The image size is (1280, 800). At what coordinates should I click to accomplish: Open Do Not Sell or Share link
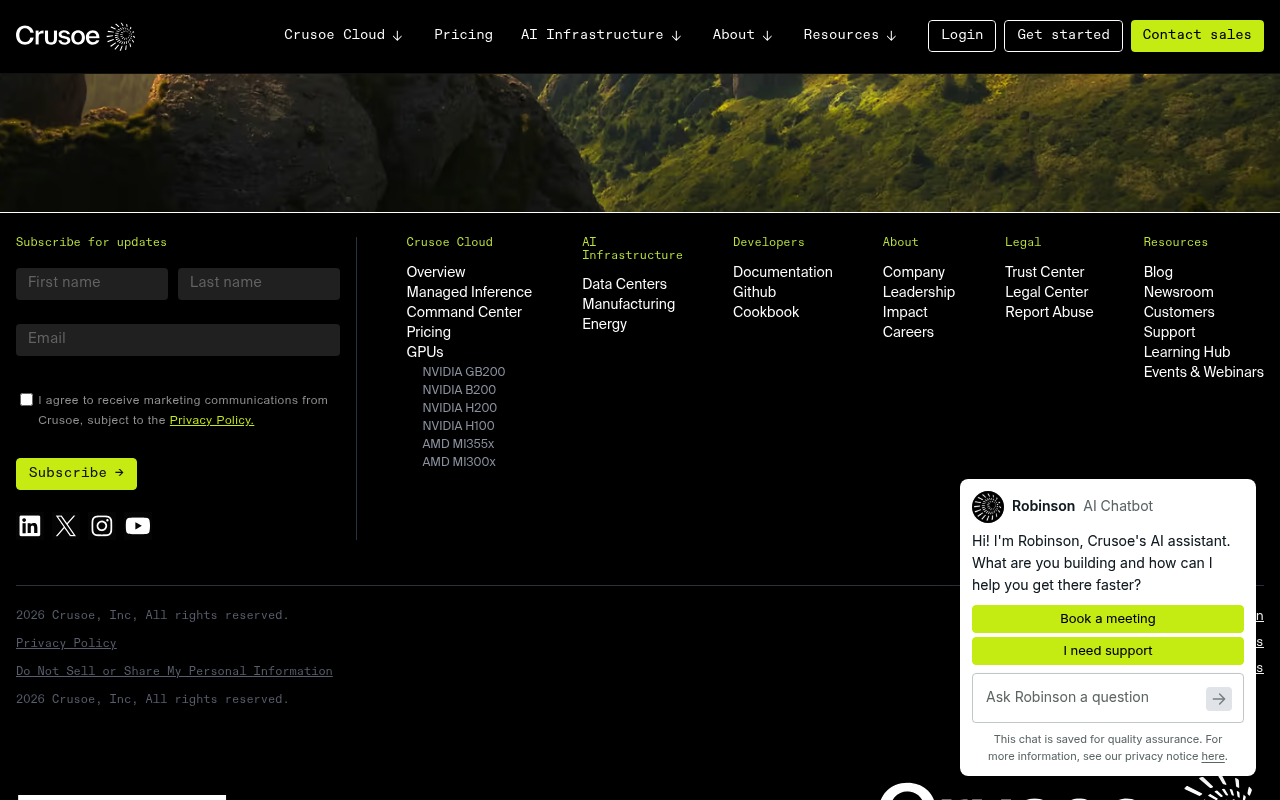click(174, 672)
